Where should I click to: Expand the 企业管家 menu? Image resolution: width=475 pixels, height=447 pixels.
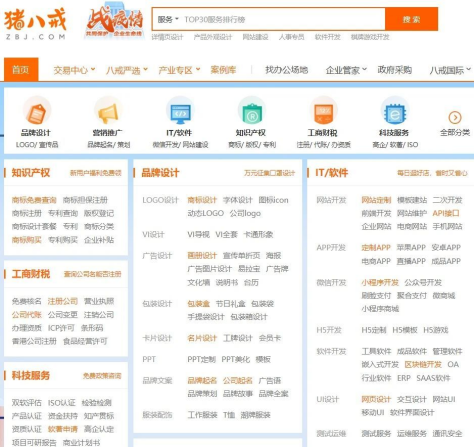(346, 70)
